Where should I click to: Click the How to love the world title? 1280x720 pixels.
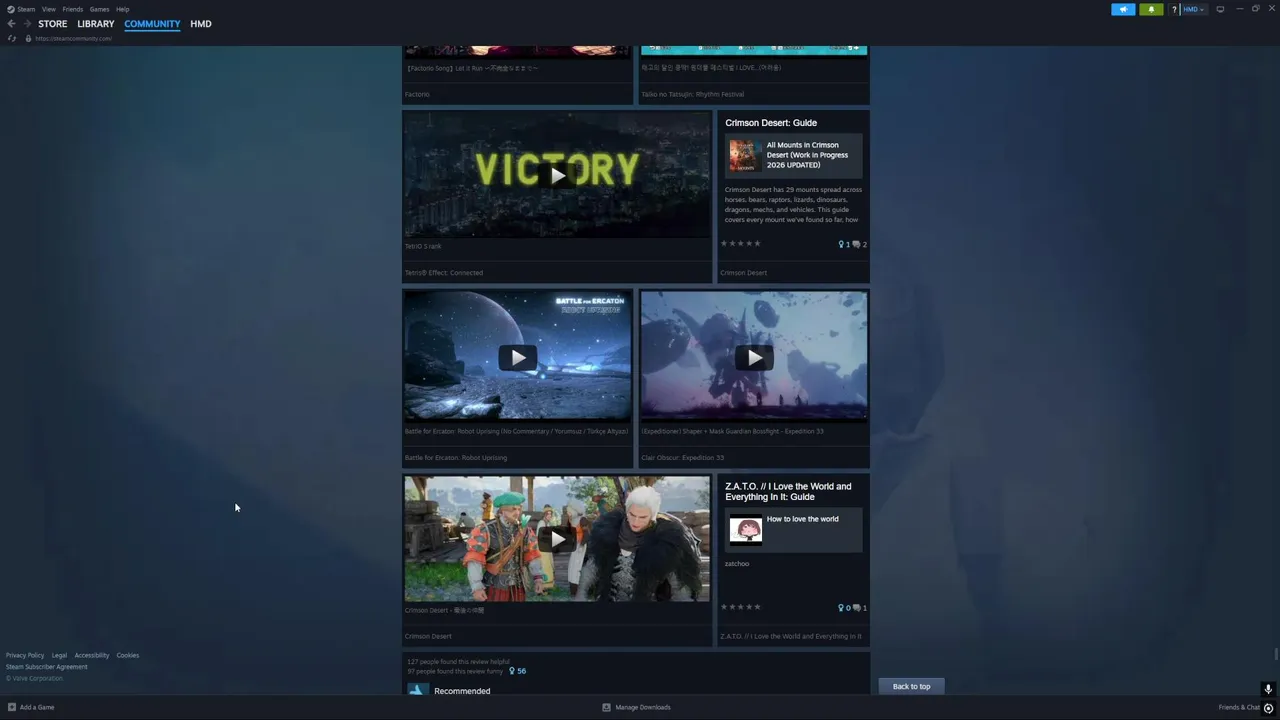(x=802, y=519)
